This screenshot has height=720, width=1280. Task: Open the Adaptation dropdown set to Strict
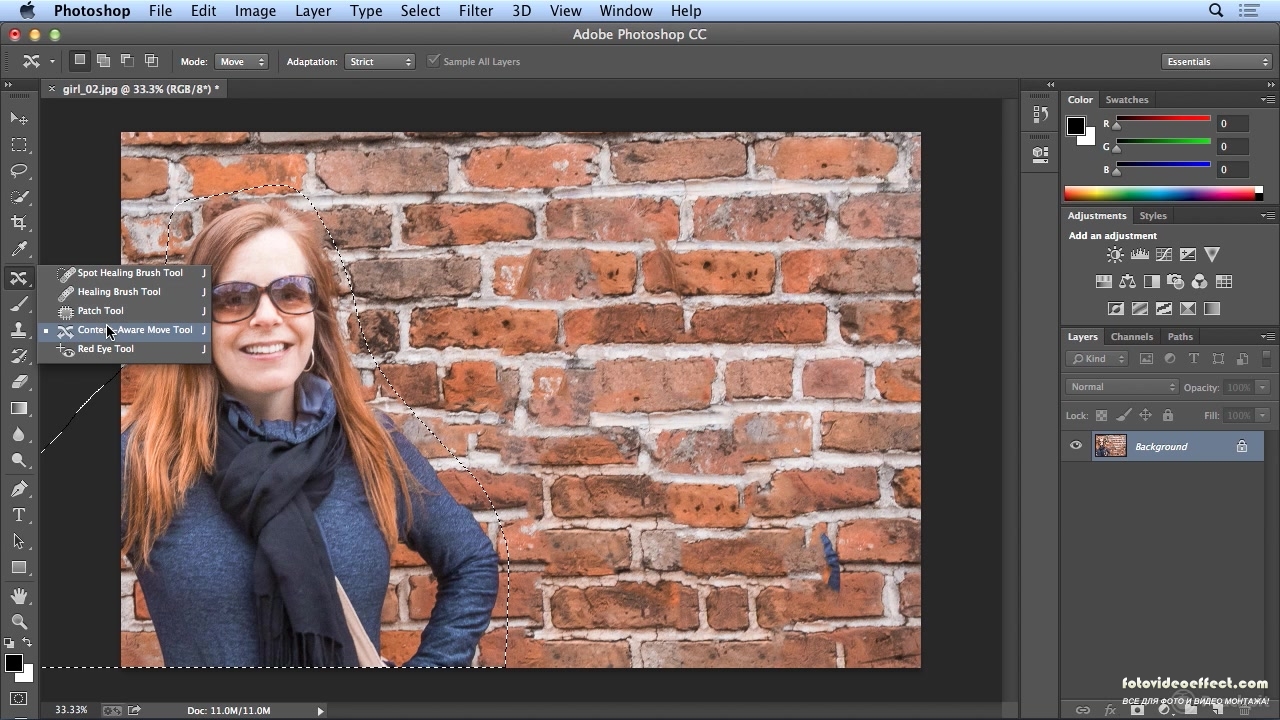click(380, 61)
